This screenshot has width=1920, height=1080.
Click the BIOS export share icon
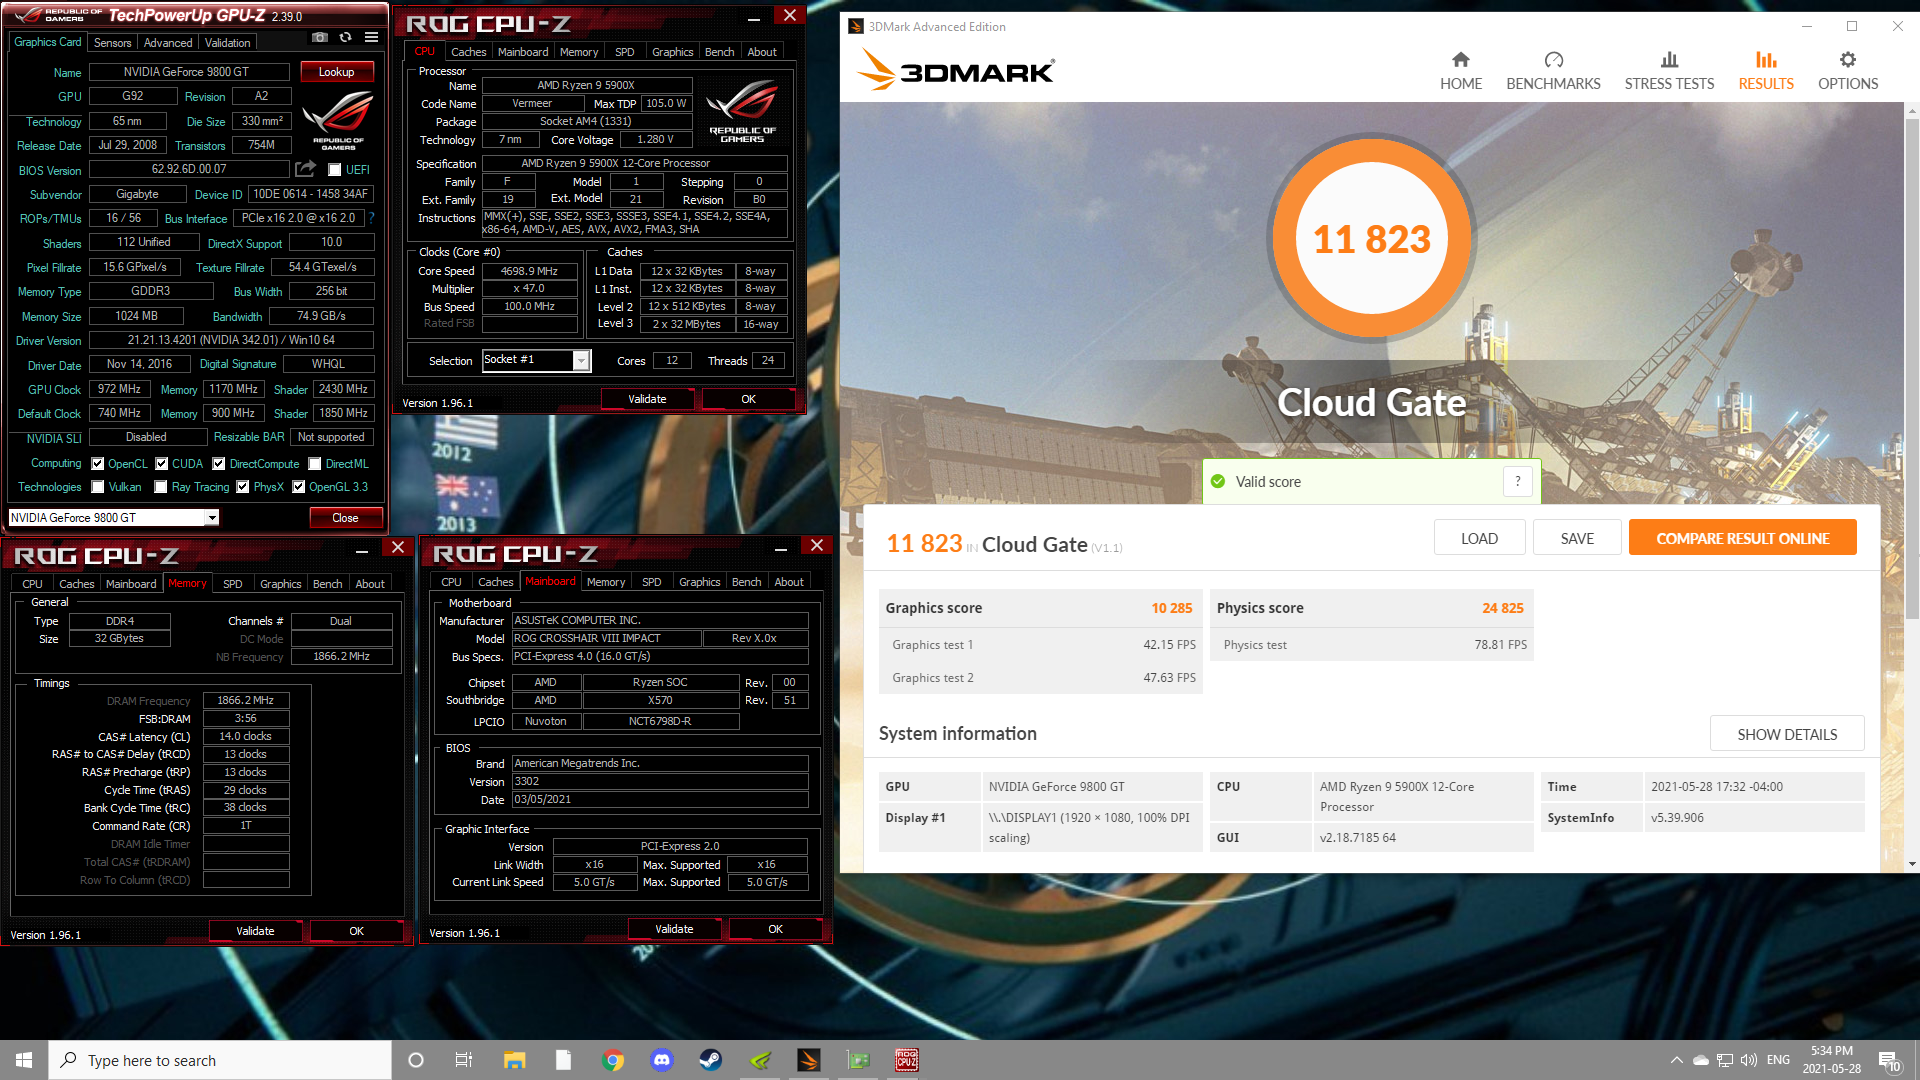click(x=306, y=169)
